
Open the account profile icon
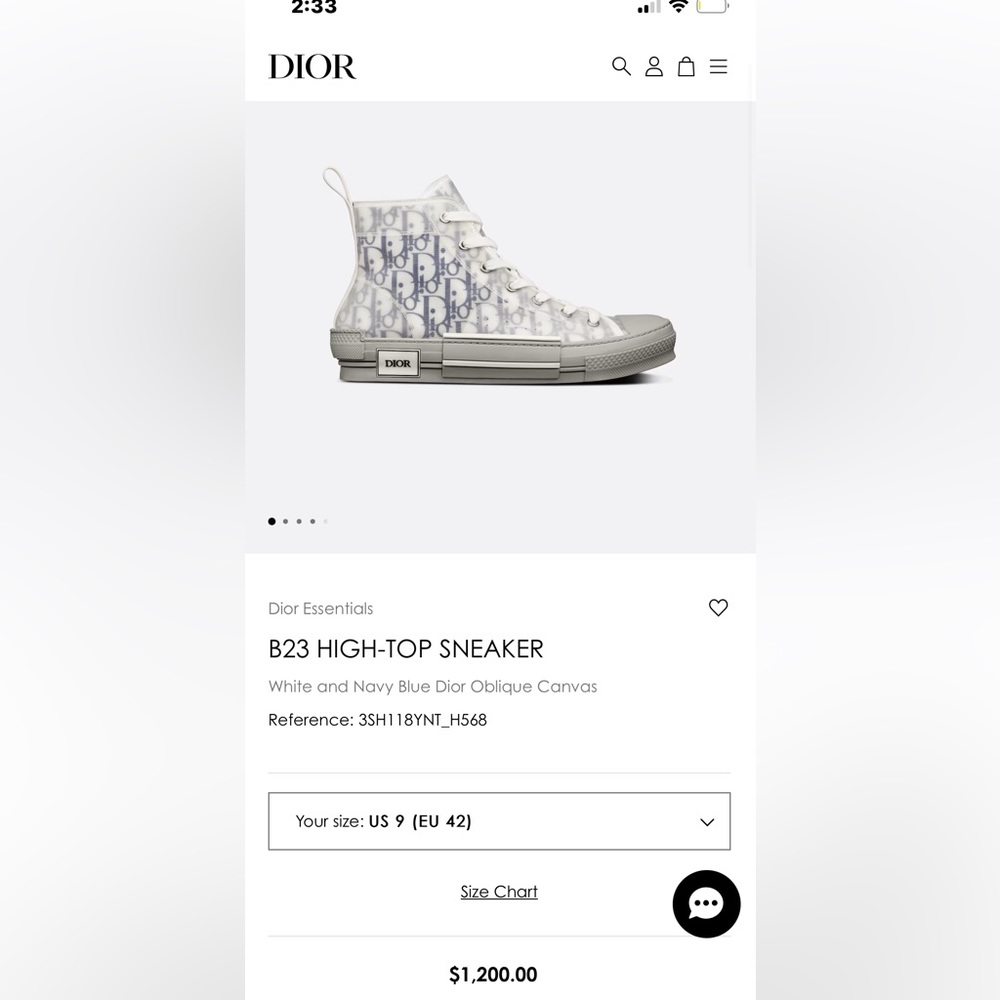[654, 66]
